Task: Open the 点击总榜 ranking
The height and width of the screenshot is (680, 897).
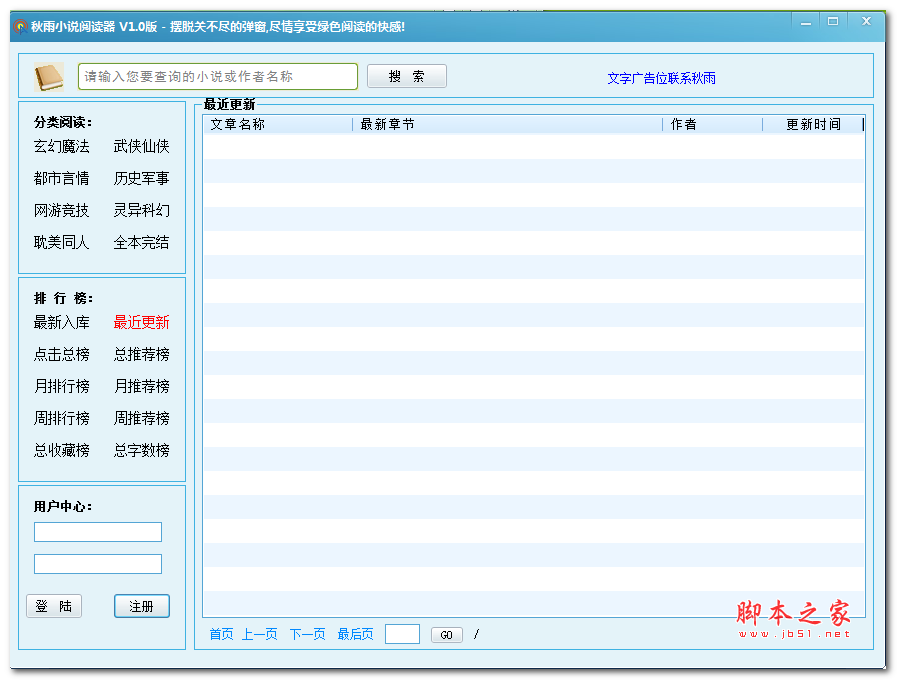Action: (61, 354)
